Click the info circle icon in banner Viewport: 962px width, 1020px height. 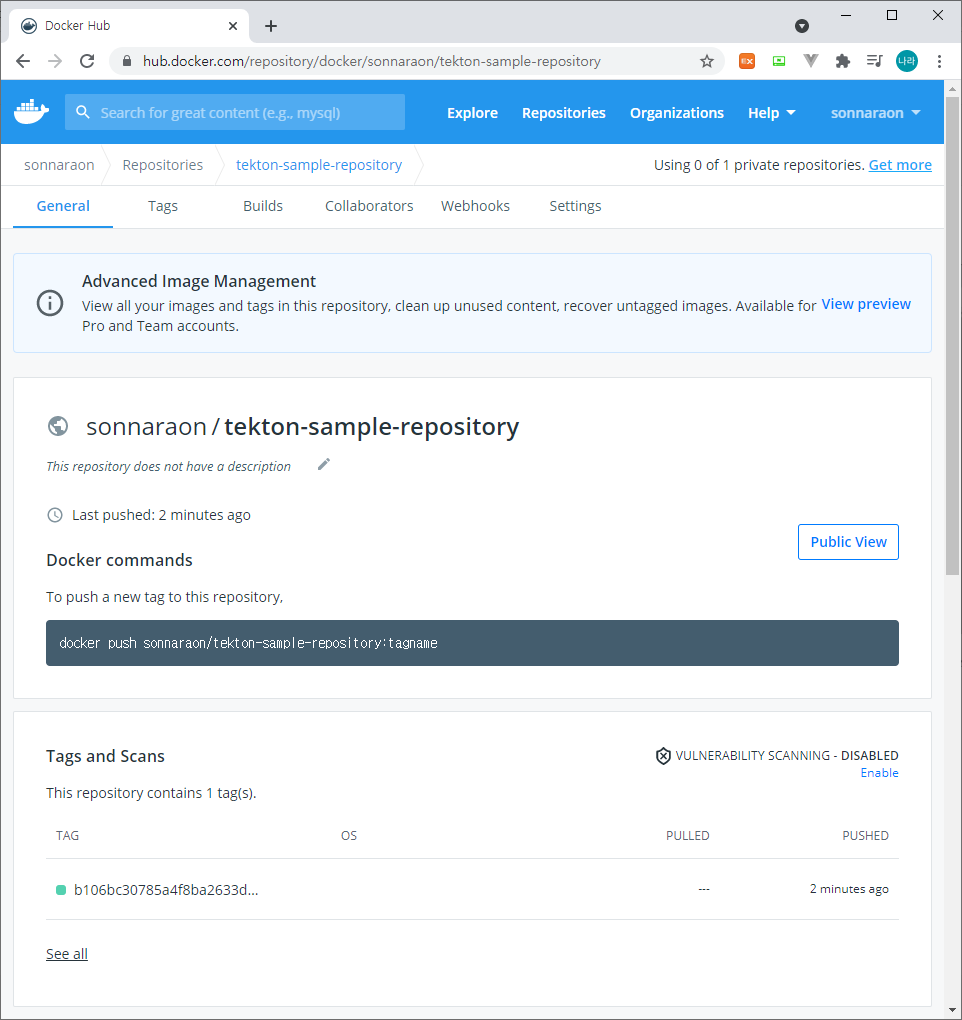coord(50,303)
